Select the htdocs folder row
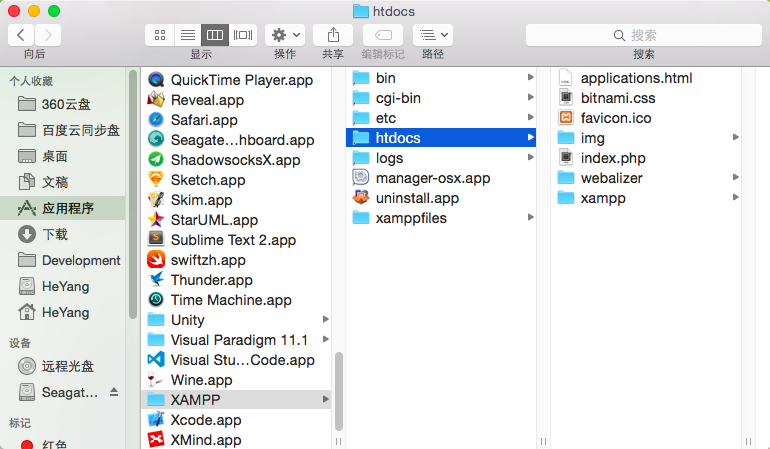 coord(441,138)
